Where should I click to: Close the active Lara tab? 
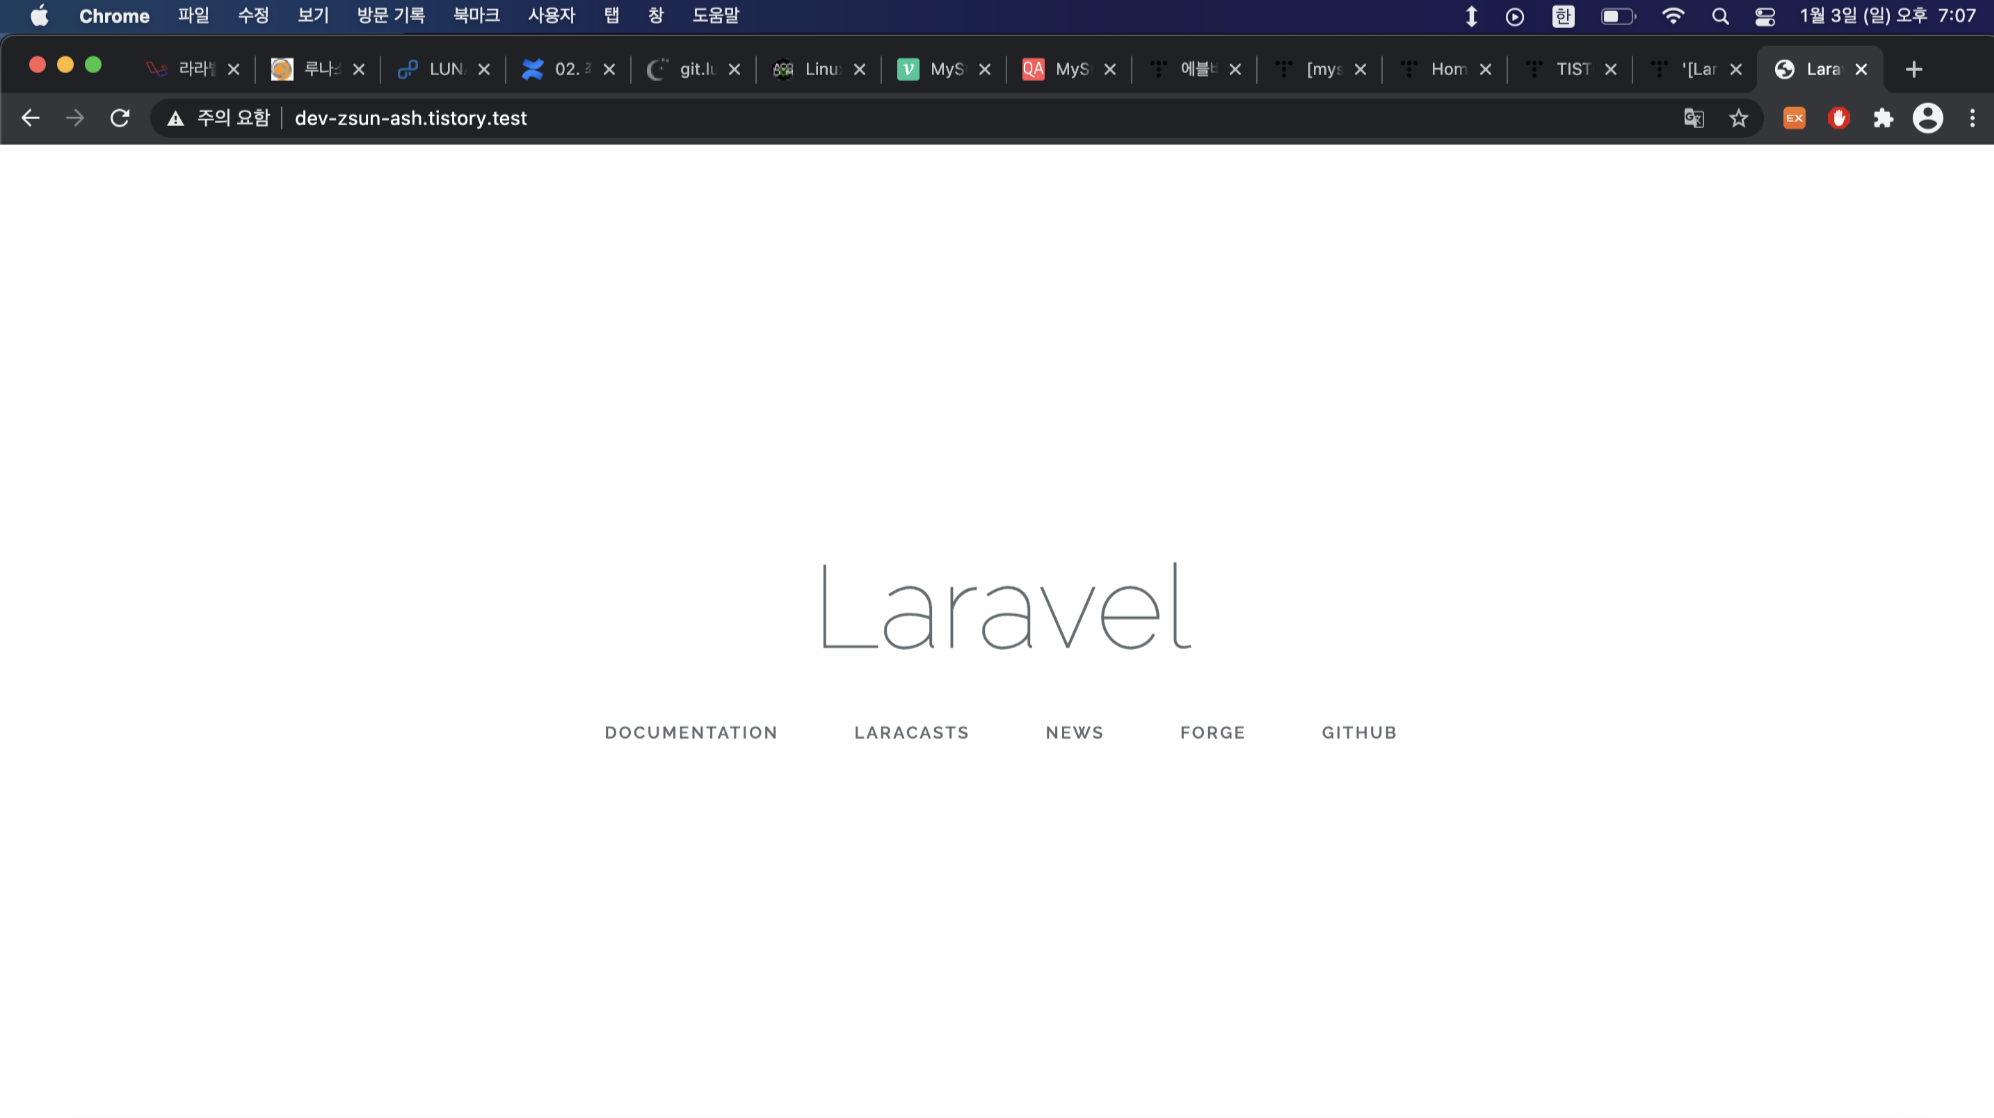click(x=1861, y=69)
